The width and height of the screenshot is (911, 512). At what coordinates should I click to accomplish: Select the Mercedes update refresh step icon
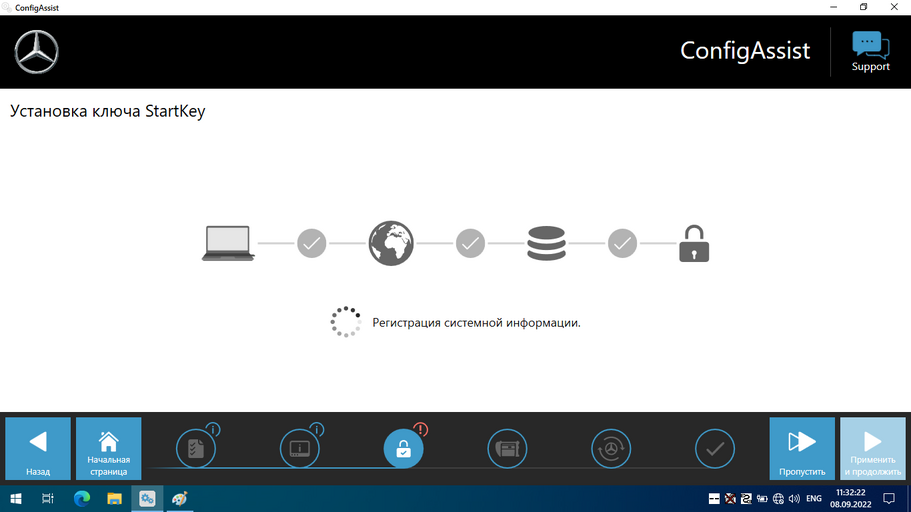pyautogui.click(x=611, y=448)
